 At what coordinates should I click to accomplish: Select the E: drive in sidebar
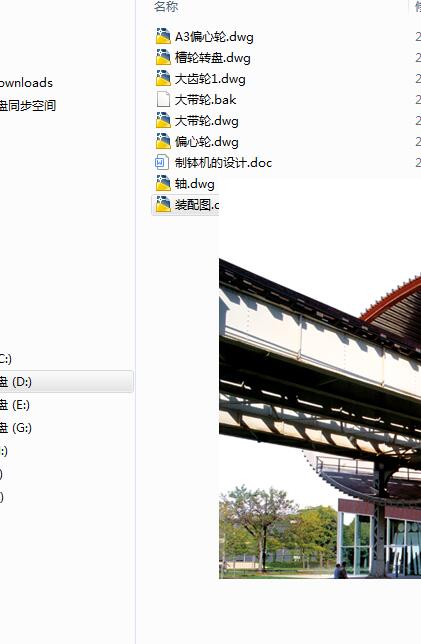coord(15,405)
